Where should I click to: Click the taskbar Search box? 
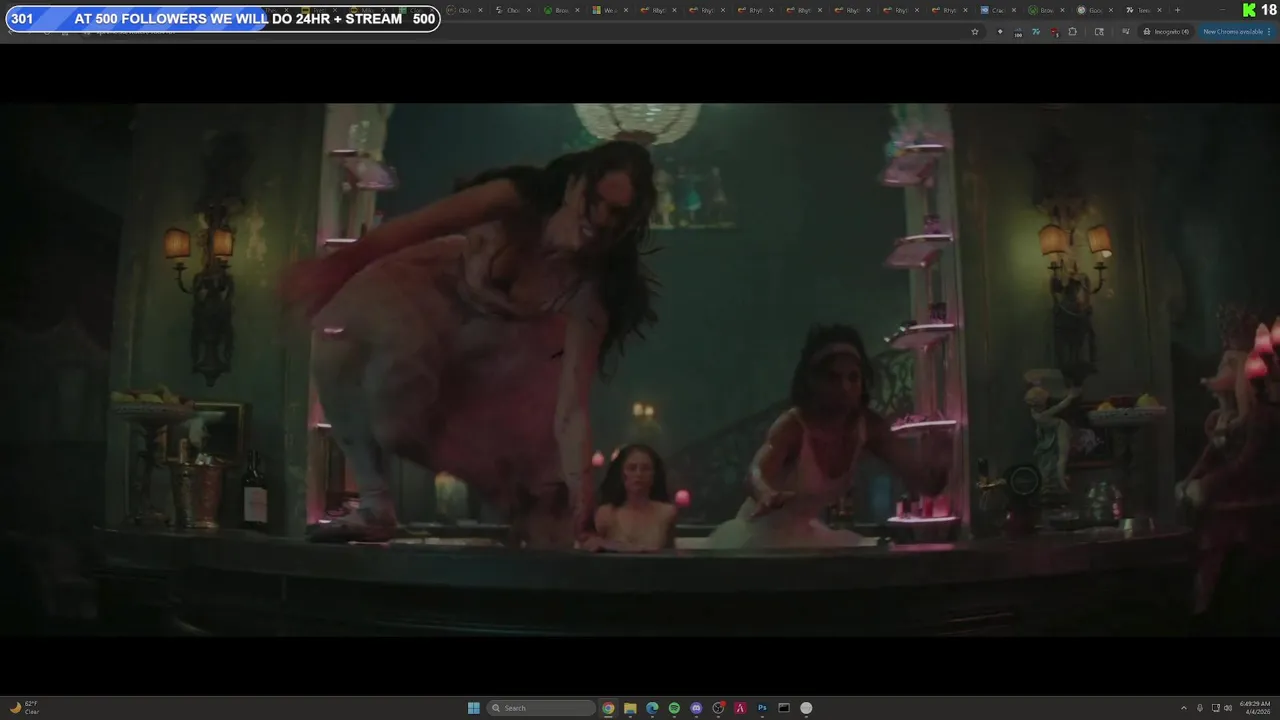tap(541, 708)
